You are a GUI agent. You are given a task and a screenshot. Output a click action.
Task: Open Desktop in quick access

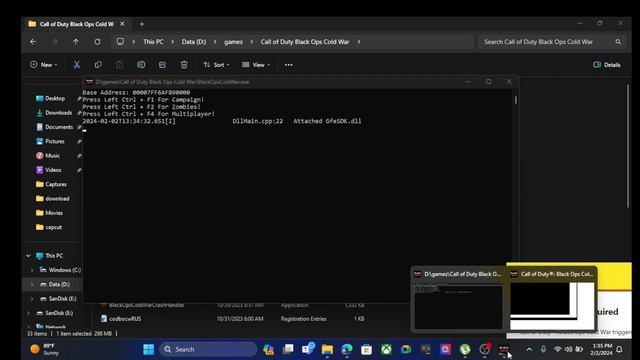(x=55, y=98)
